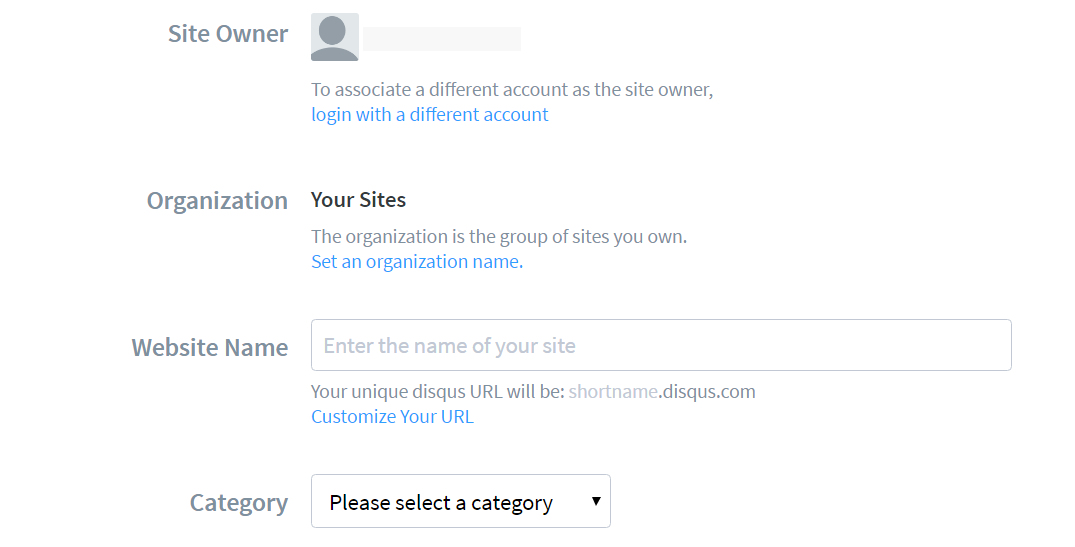This screenshot has height=547, width=1075.
Task: Click the 'Website Name' label
Action: [x=210, y=348]
